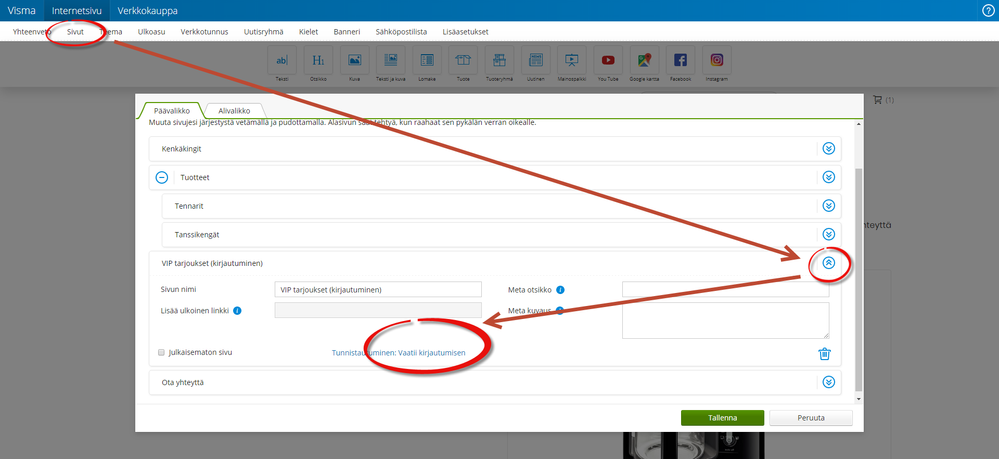The width and height of the screenshot is (999, 459).
Task: Save changes with the Tallenna button
Action: pyautogui.click(x=722, y=418)
